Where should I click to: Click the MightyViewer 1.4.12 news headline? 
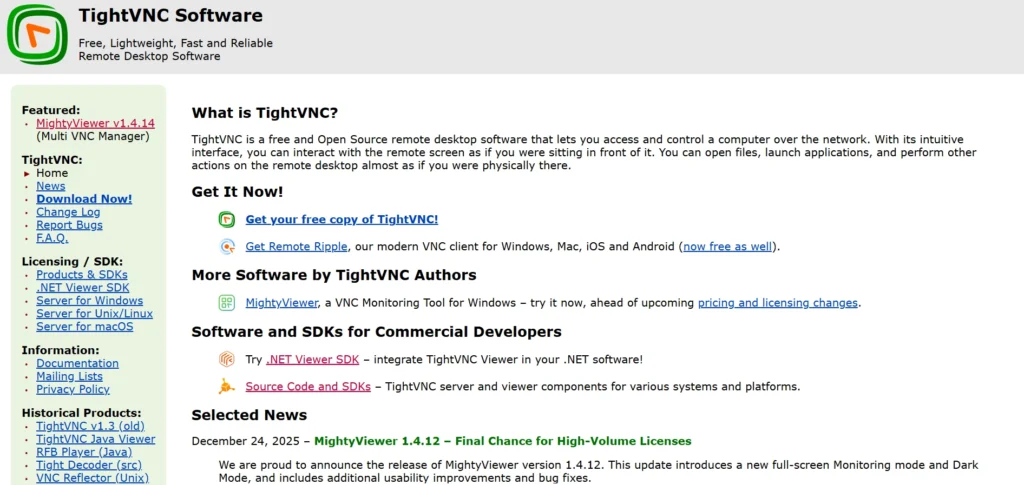502,441
